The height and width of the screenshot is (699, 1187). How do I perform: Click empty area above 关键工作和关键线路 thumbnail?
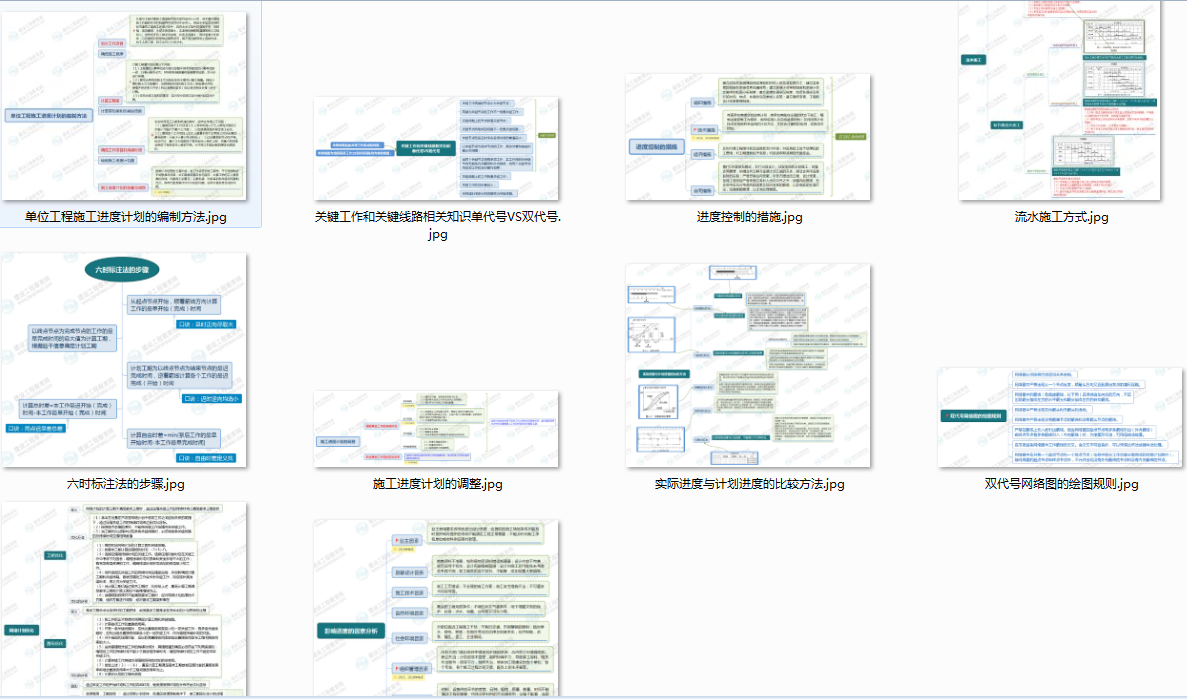[x=437, y=50]
